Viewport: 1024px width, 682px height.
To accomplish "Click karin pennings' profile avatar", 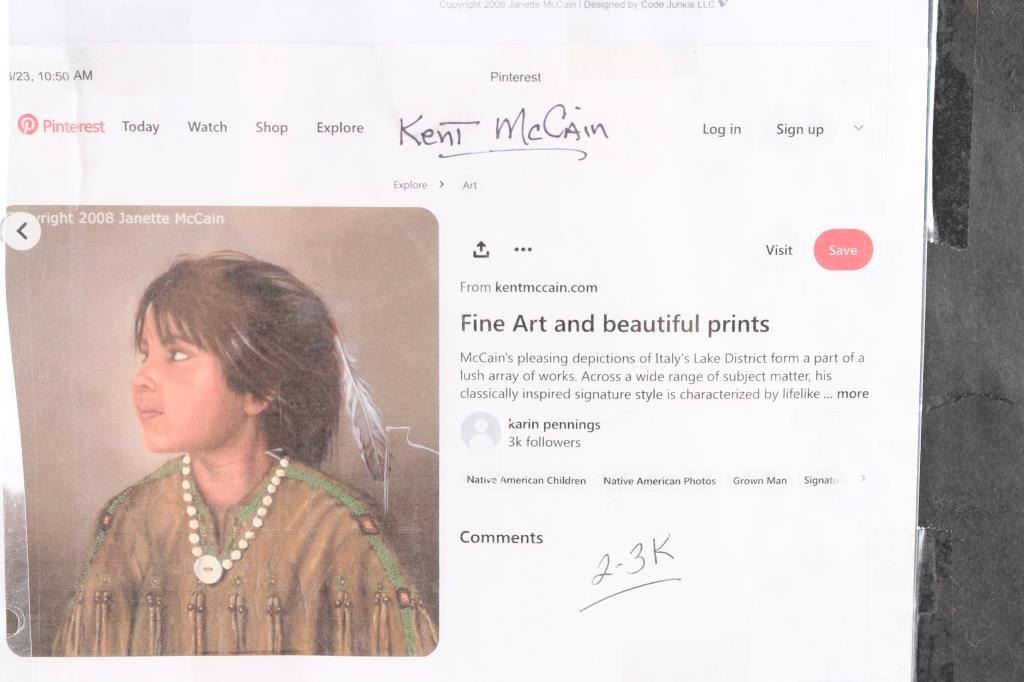I will (x=480, y=432).
